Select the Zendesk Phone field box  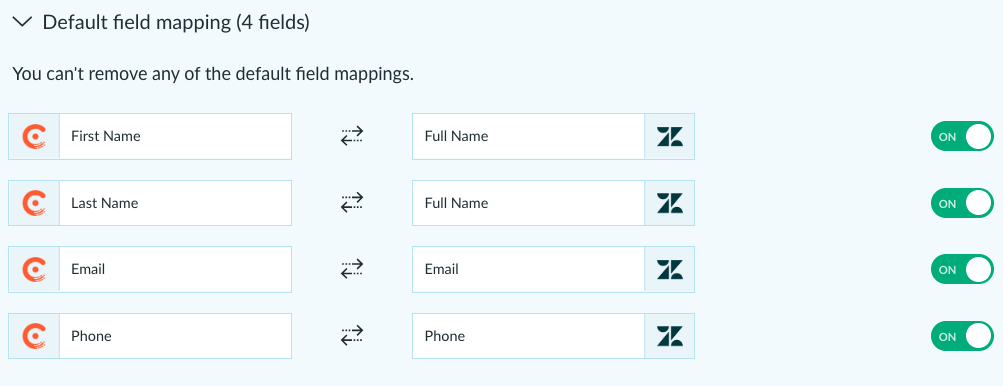point(553,336)
